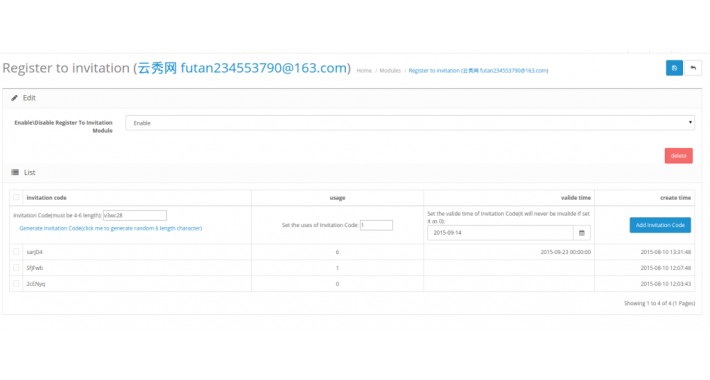Click valid time 2015-09-23 00:00:00 cell
The image size is (710, 380).
(566, 252)
